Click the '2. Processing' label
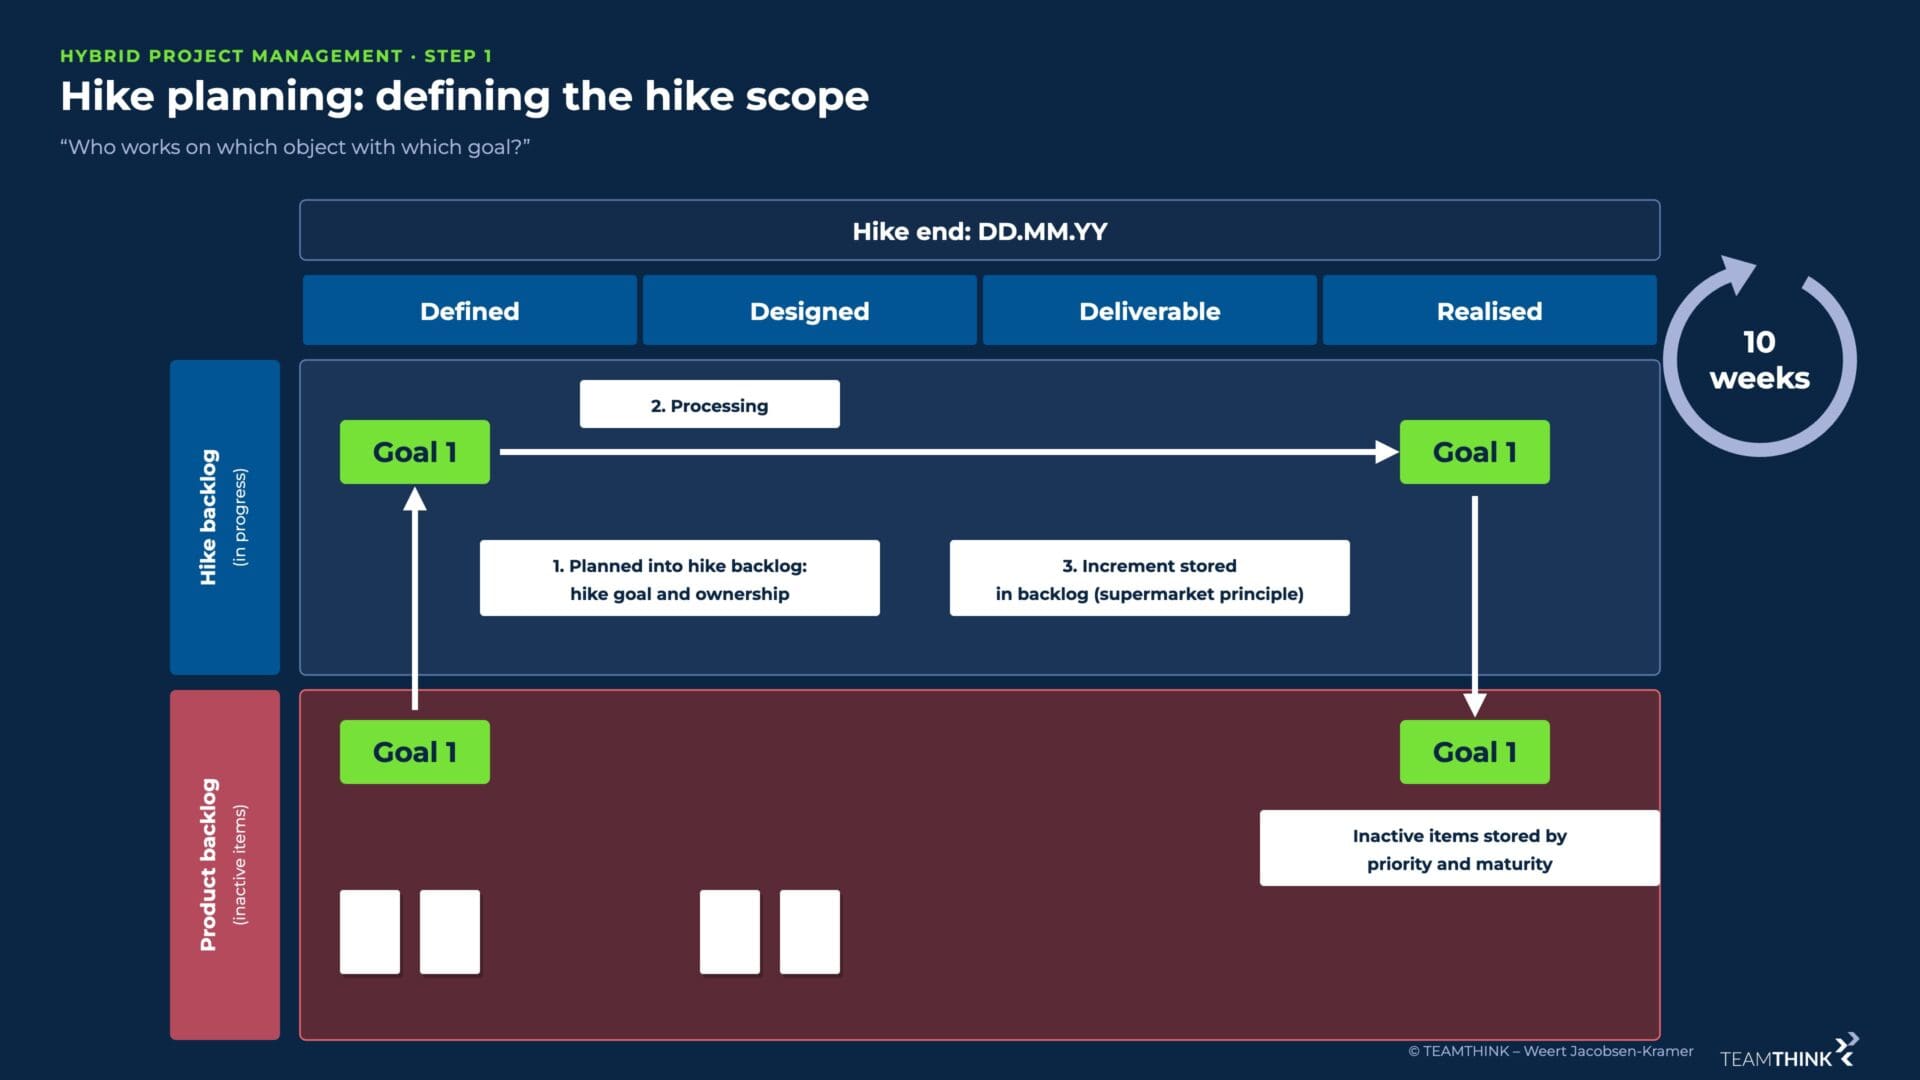 [710, 405]
